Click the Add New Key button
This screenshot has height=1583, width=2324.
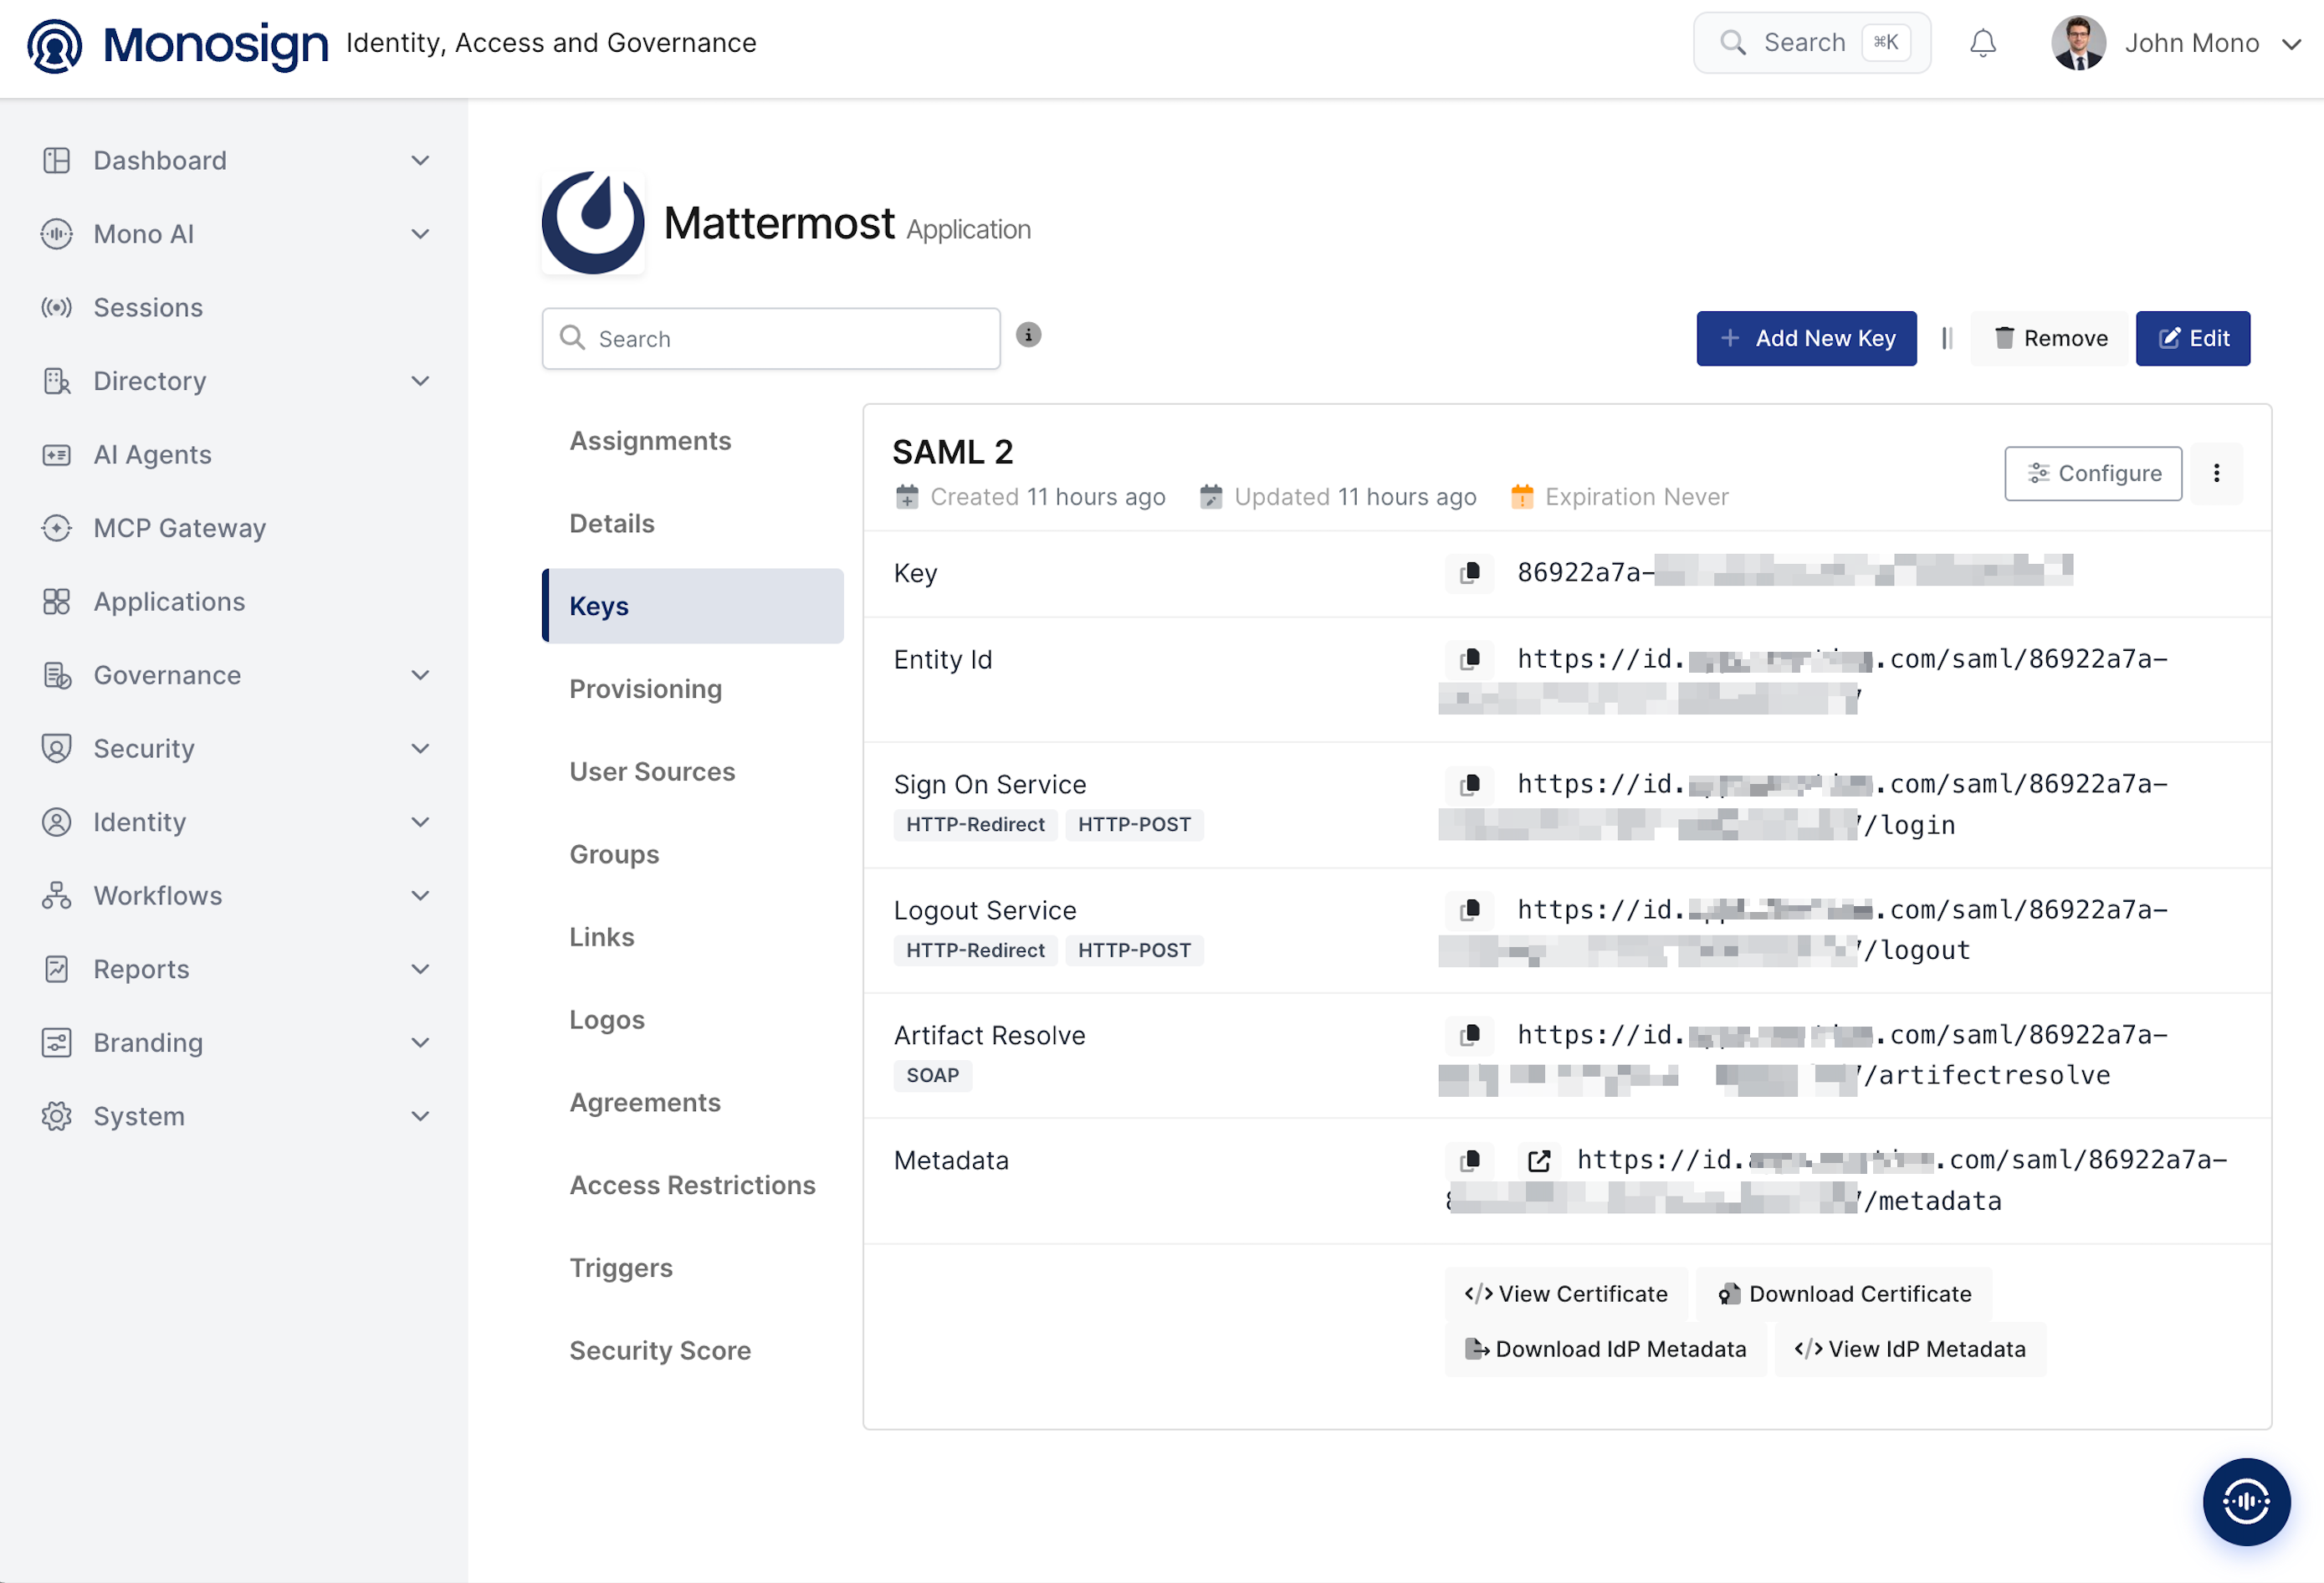tap(1806, 338)
